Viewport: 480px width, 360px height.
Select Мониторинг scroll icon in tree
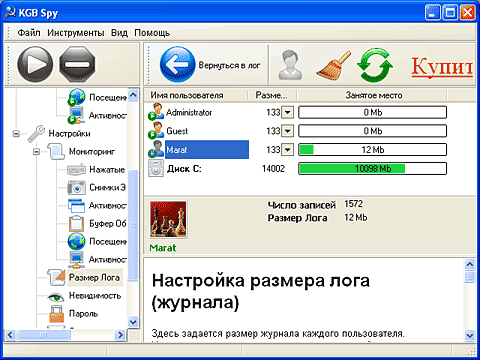click(56, 151)
